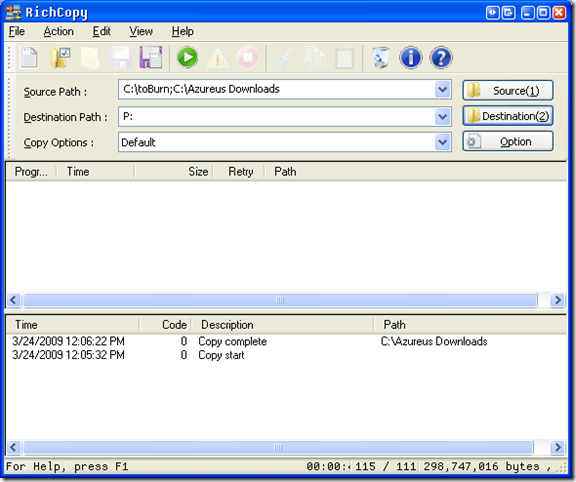
Task: Click the Source(1) button
Action: 508,90
